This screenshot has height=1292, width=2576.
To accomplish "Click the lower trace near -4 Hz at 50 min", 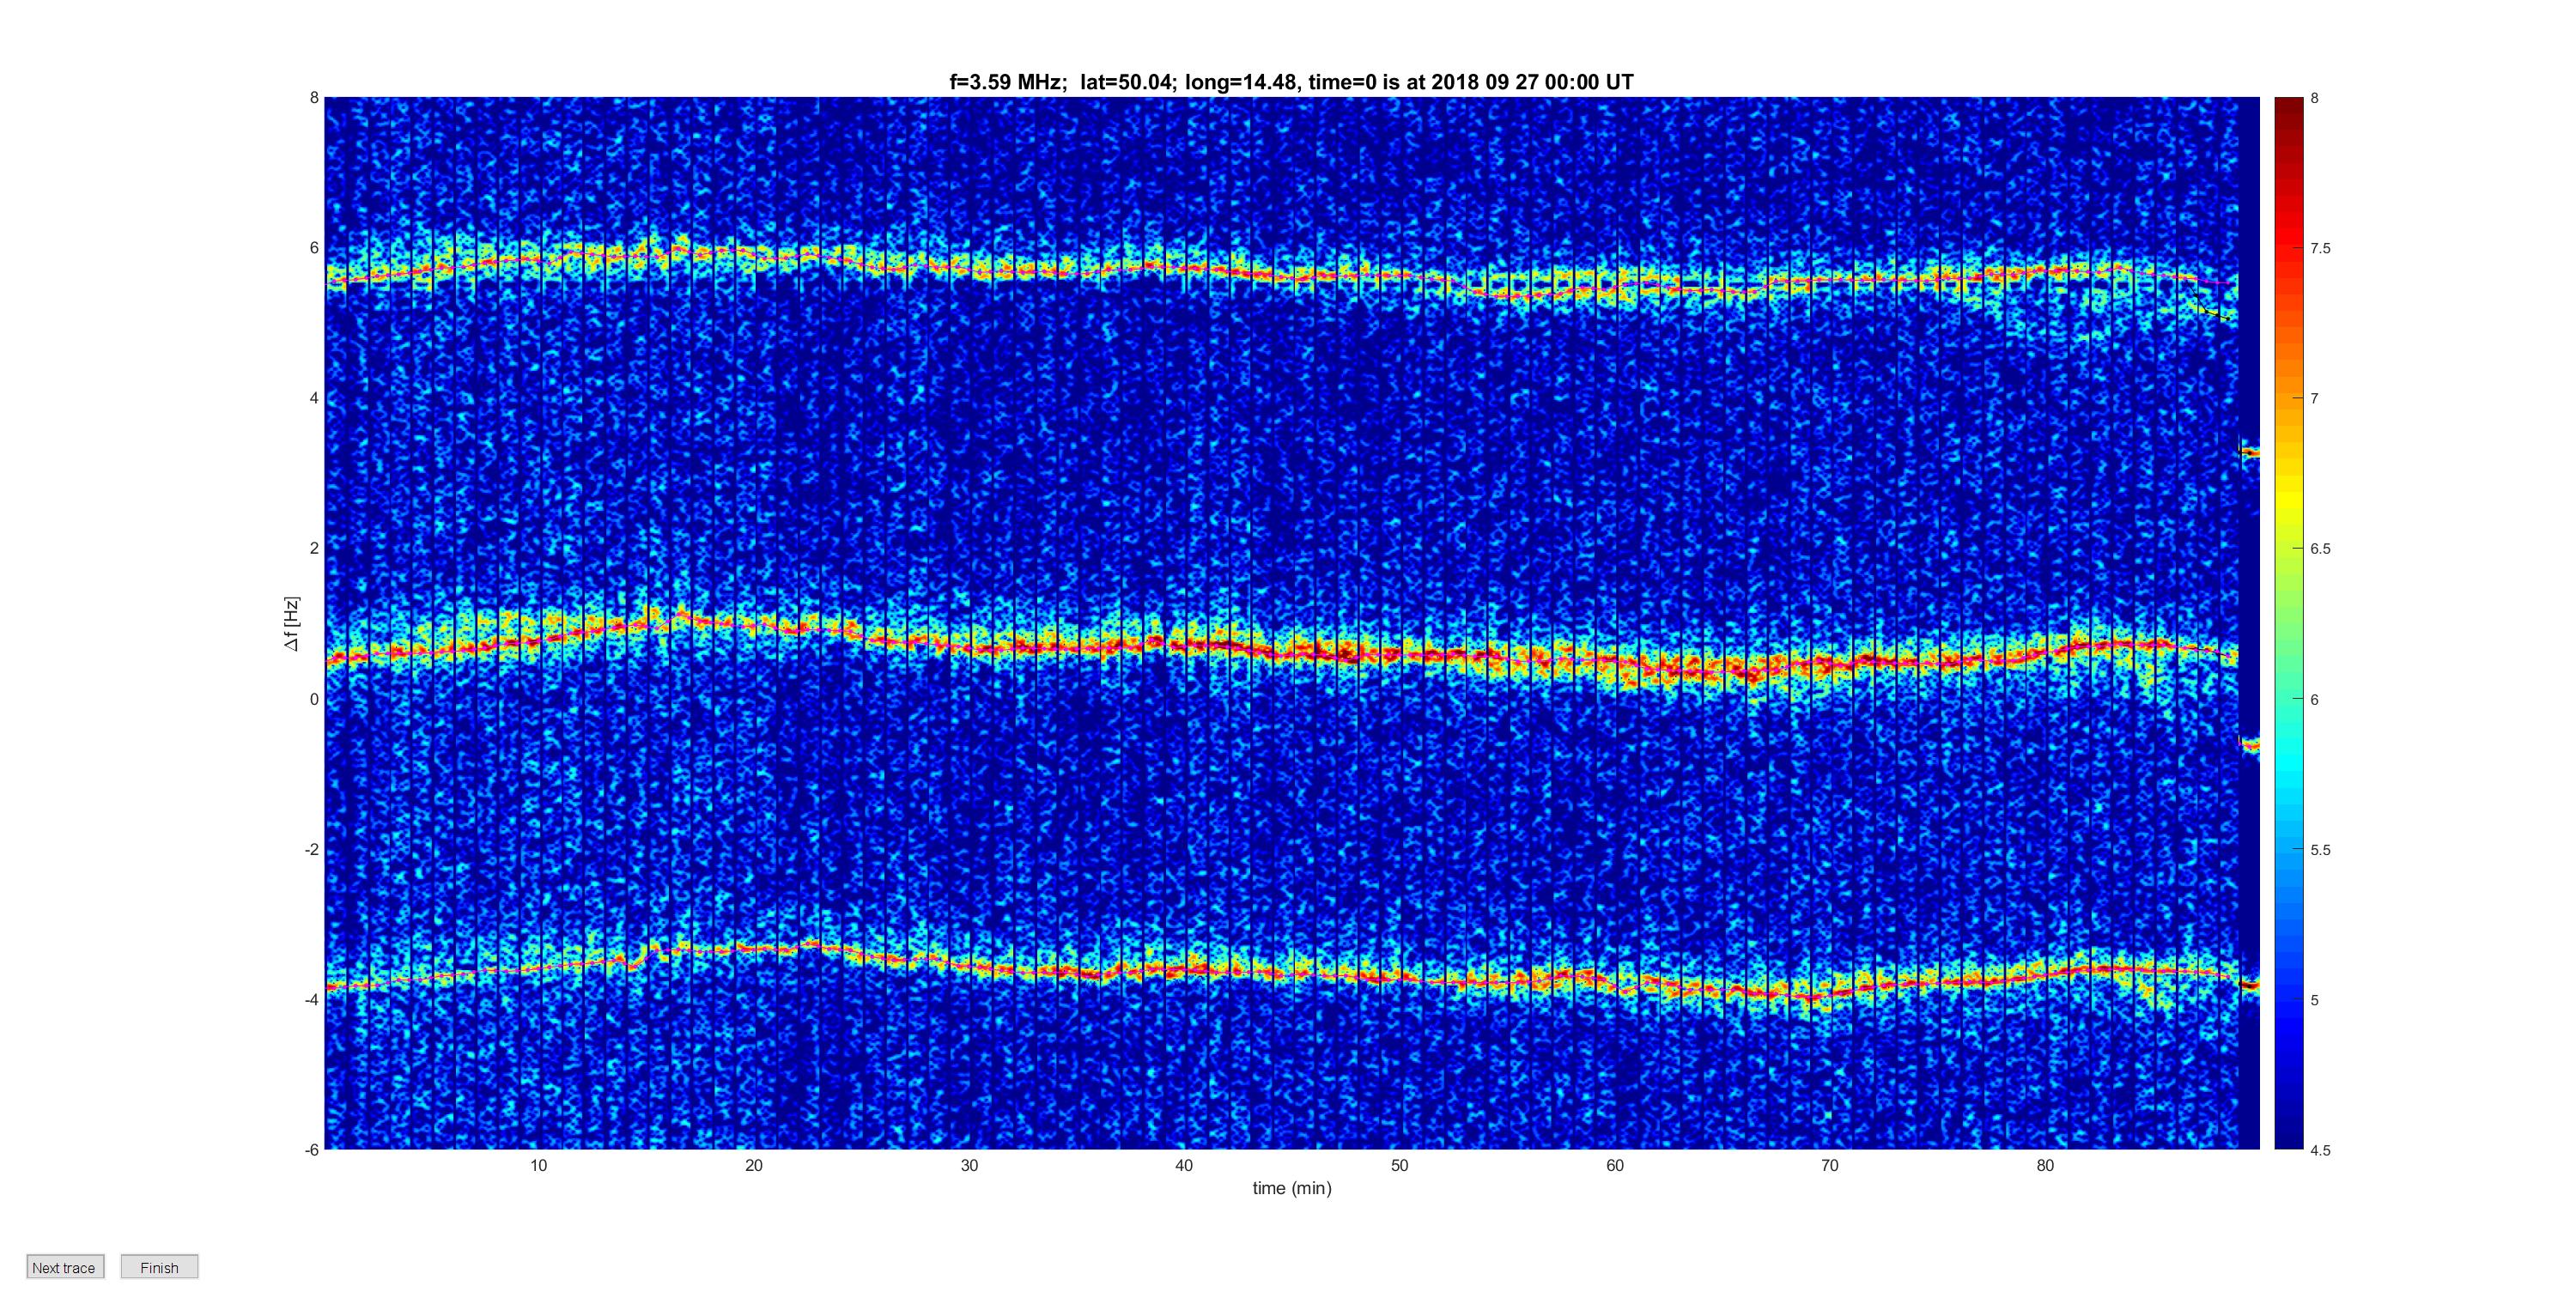I will point(1400,977).
